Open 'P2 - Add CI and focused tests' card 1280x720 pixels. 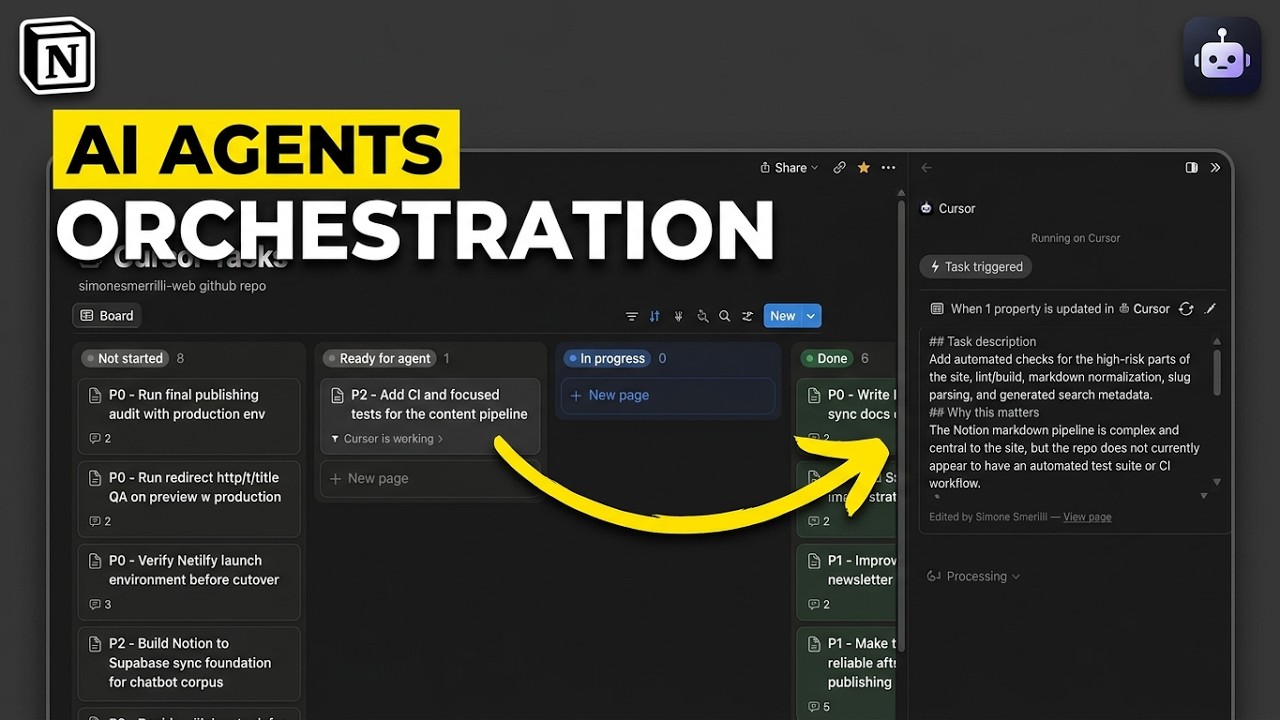[x=430, y=416]
